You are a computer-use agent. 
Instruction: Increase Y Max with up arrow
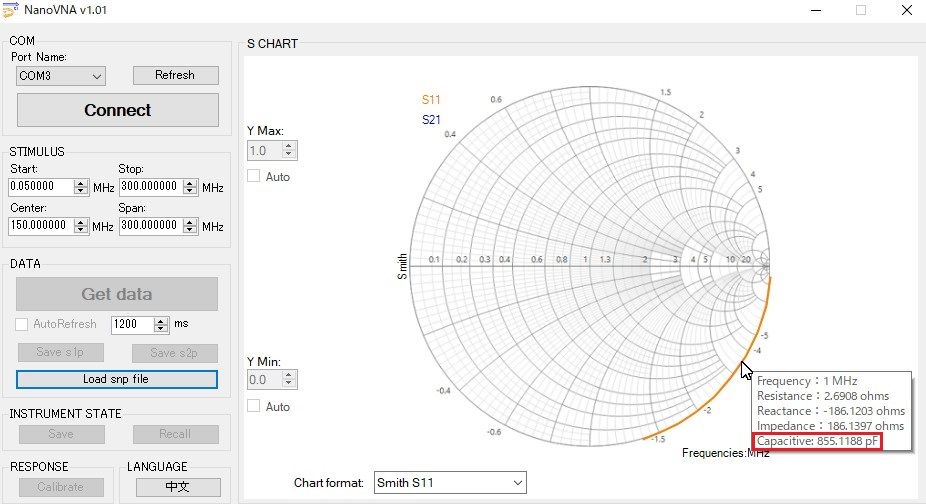pos(289,147)
